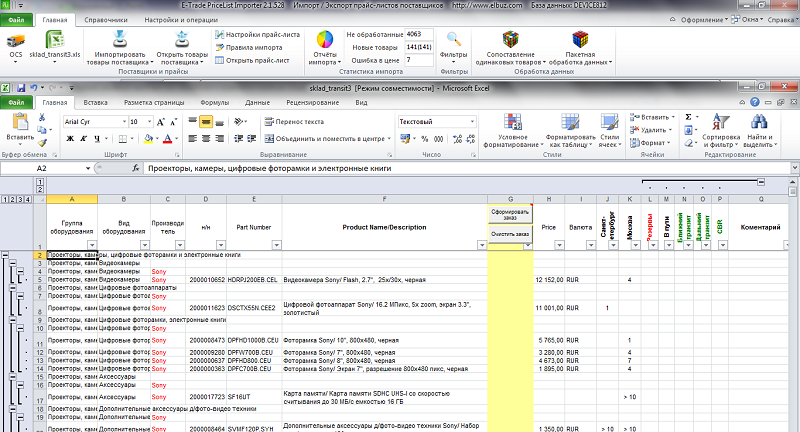Screen dimensions: 800x432
Task: Open Стили ячеек icon
Action: click(x=609, y=122)
